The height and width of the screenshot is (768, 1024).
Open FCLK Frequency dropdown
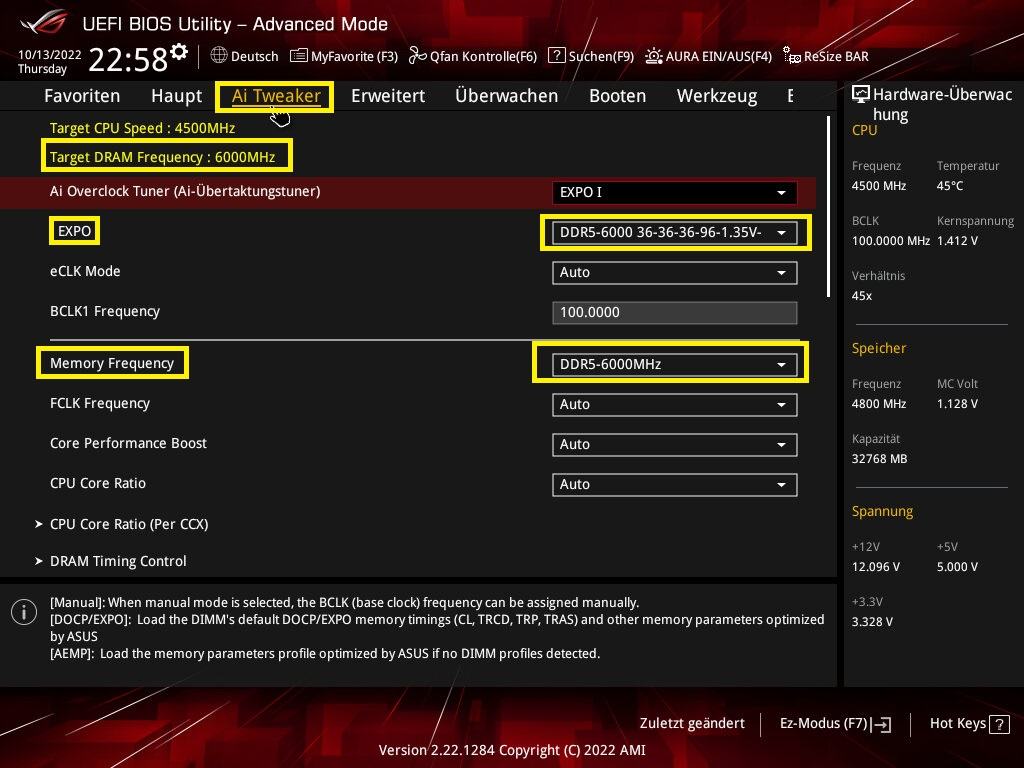[x=675, y=404]
